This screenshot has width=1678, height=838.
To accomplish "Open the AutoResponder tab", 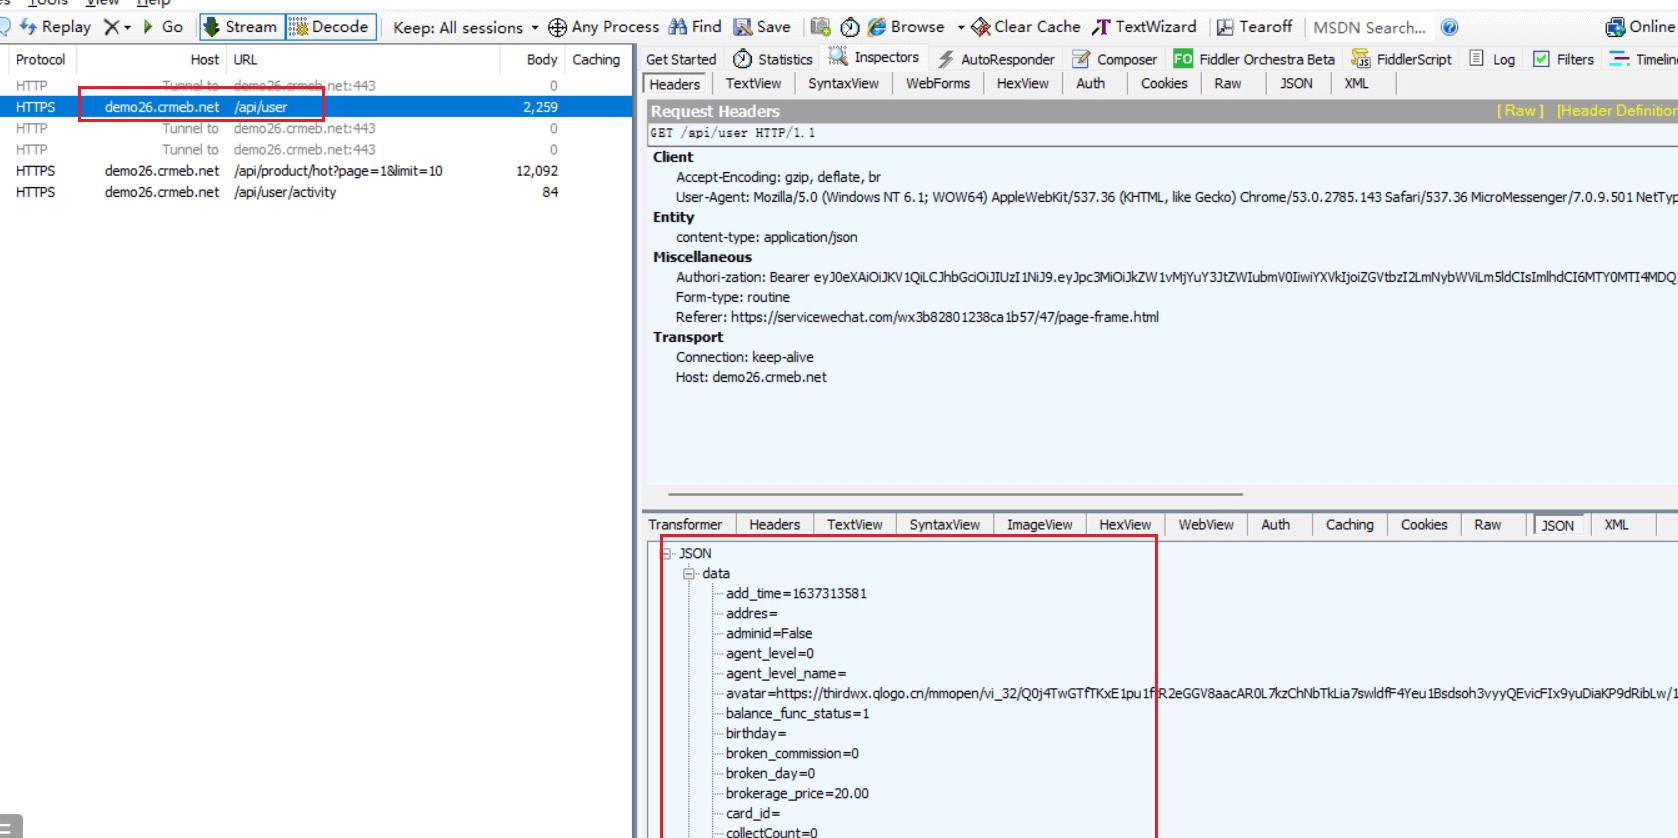I will [996, 59].
